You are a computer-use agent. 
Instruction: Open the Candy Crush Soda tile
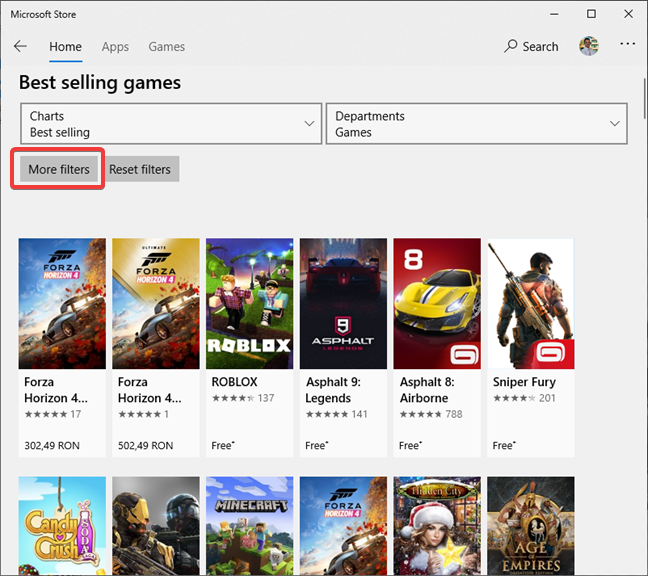62,526
